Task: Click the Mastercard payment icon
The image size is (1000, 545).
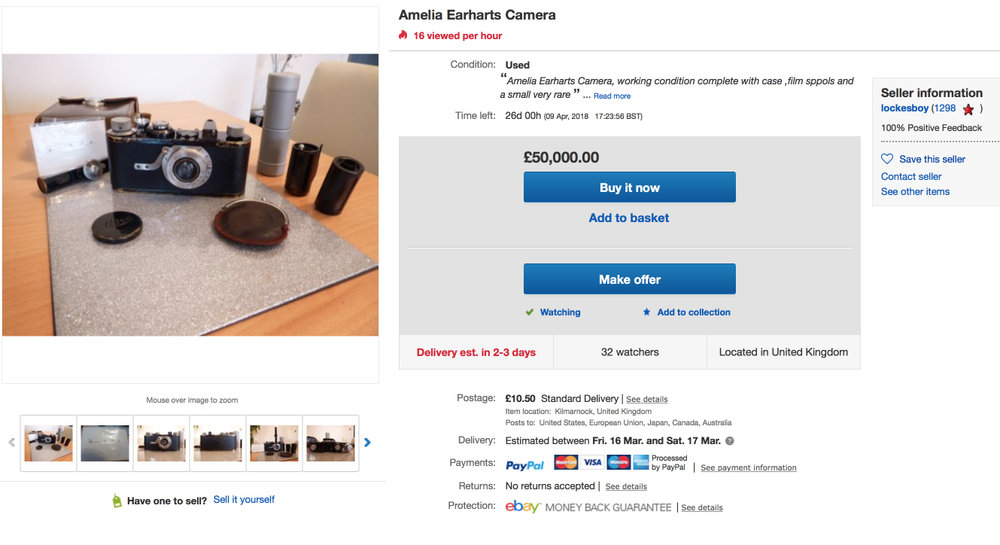Action: [x=565, y=463]
